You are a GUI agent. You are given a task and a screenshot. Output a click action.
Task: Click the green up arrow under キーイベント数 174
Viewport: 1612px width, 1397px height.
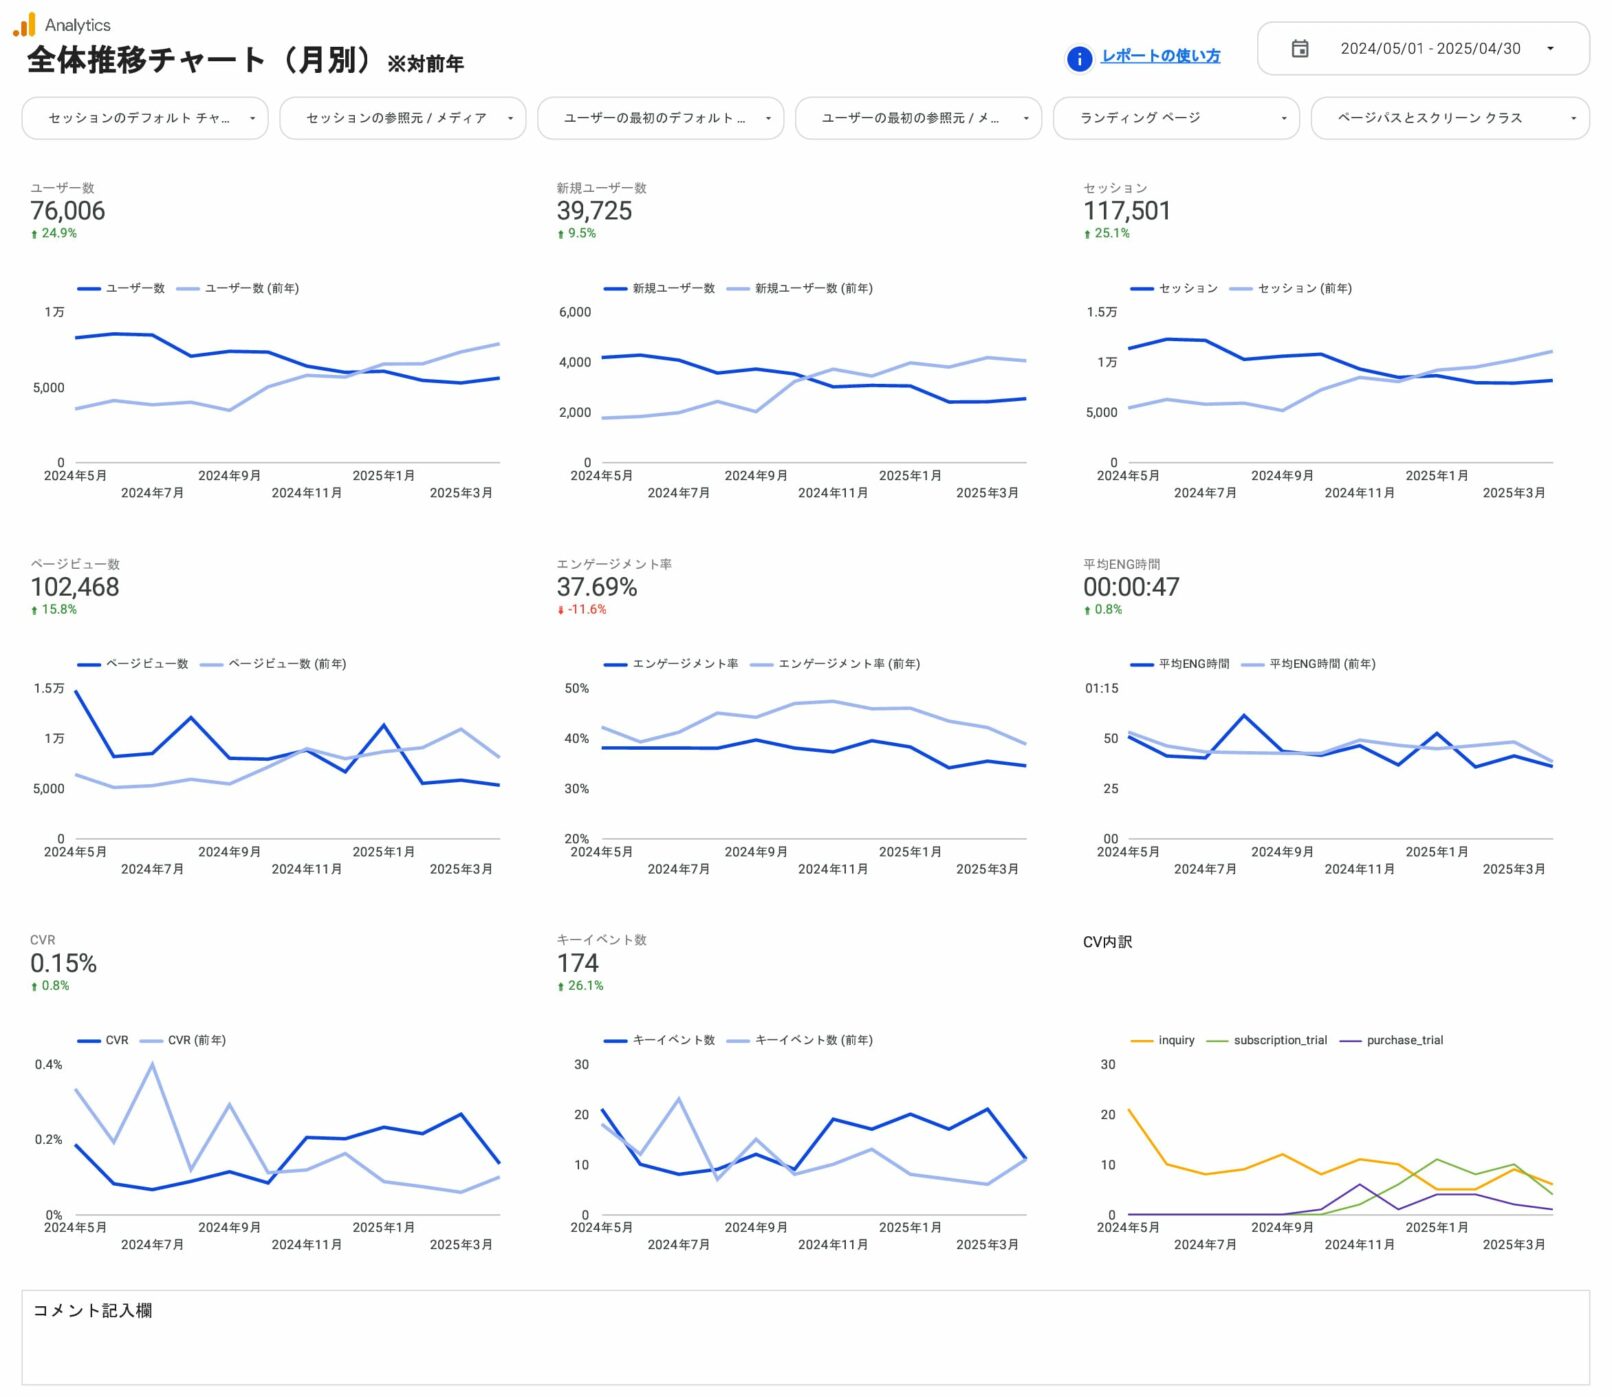(561, 986)
